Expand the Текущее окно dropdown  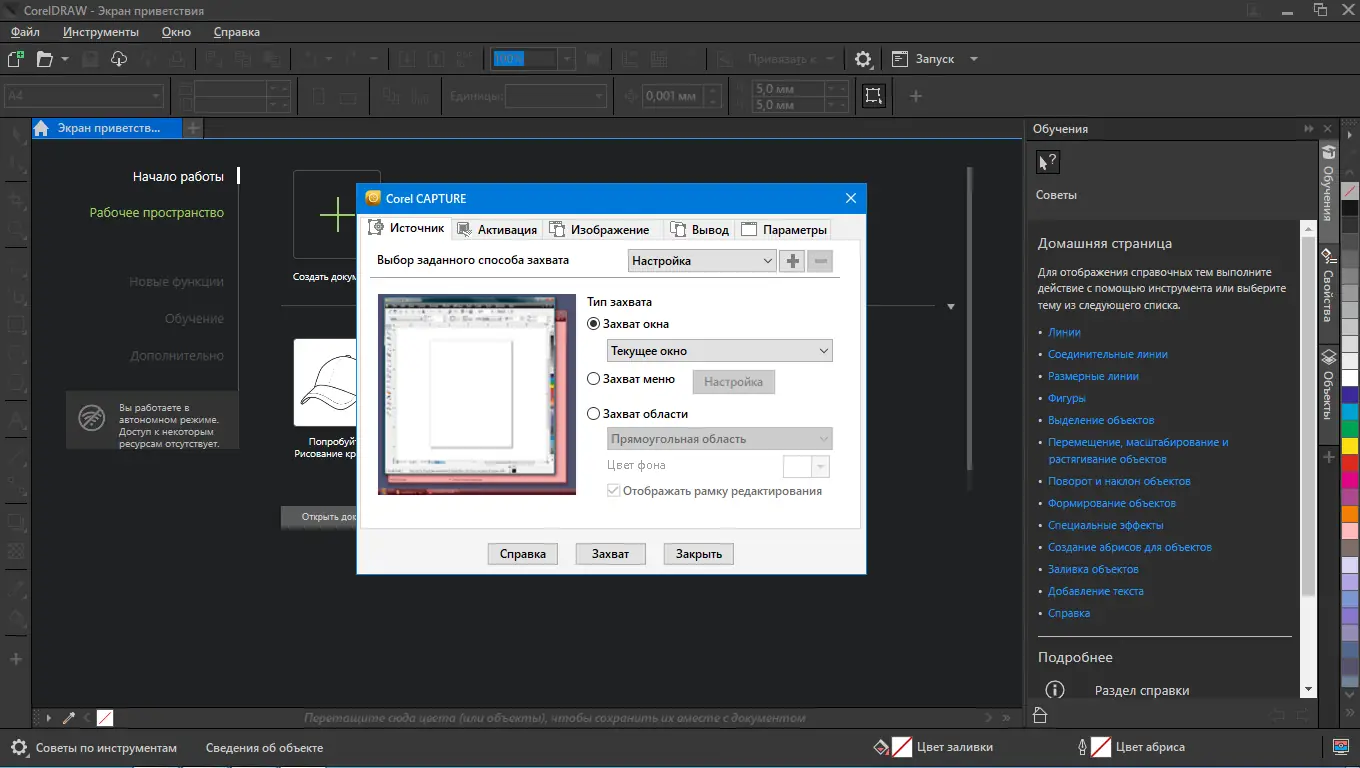pyautogui.click(x=720, y=351)
